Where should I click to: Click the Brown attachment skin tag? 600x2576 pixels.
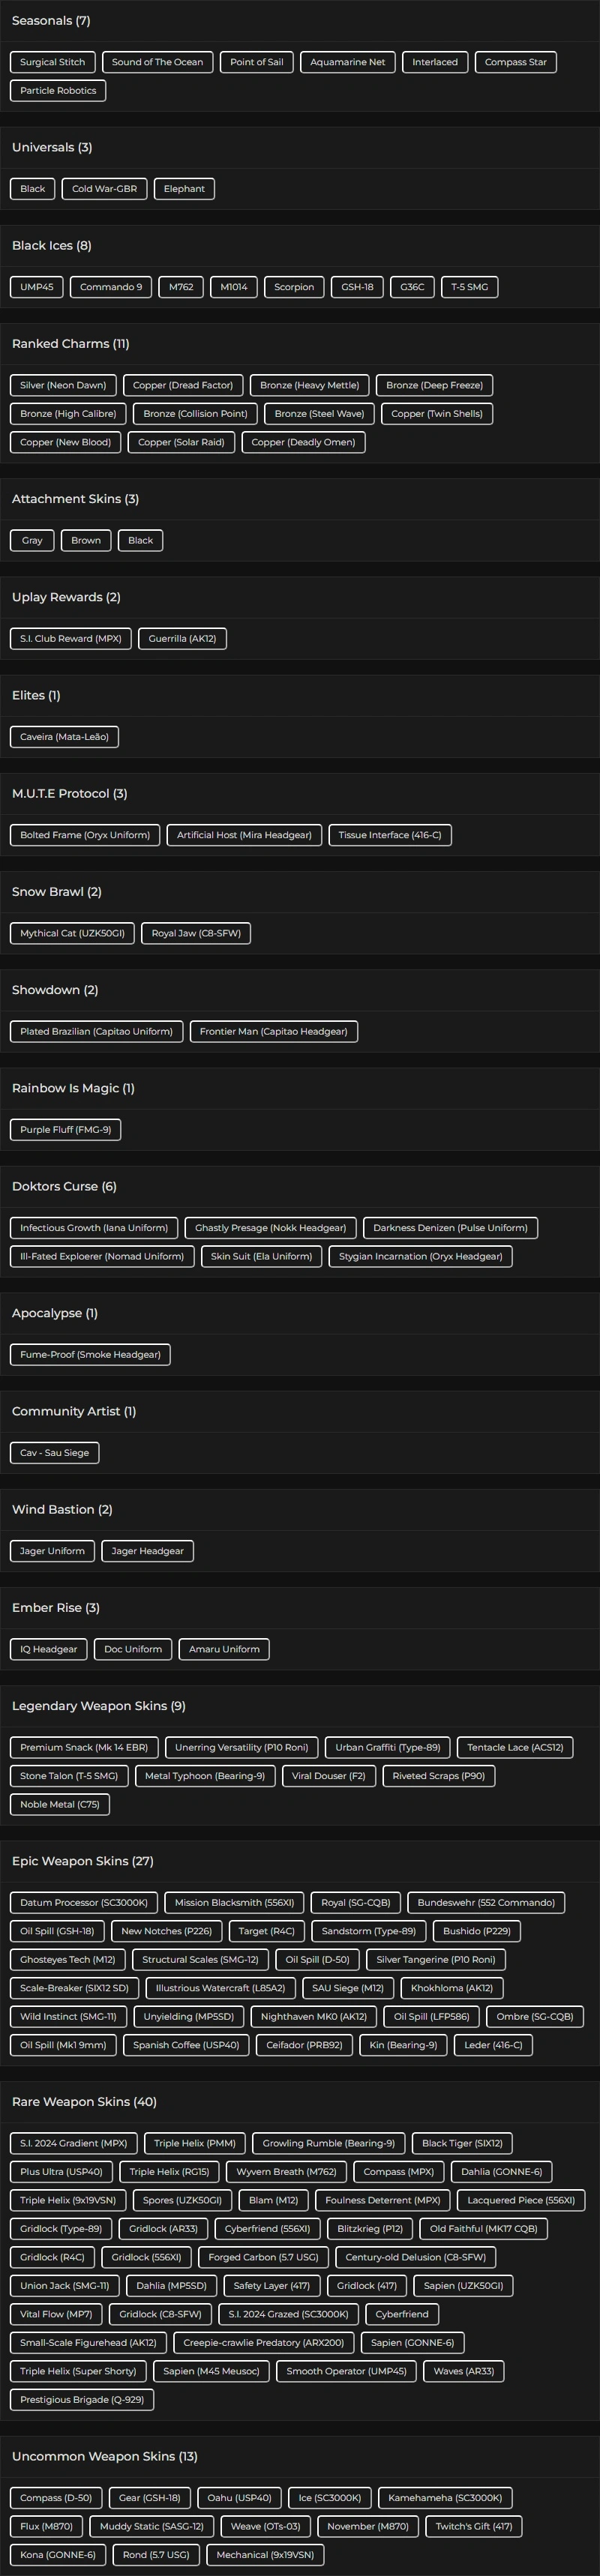86,540
